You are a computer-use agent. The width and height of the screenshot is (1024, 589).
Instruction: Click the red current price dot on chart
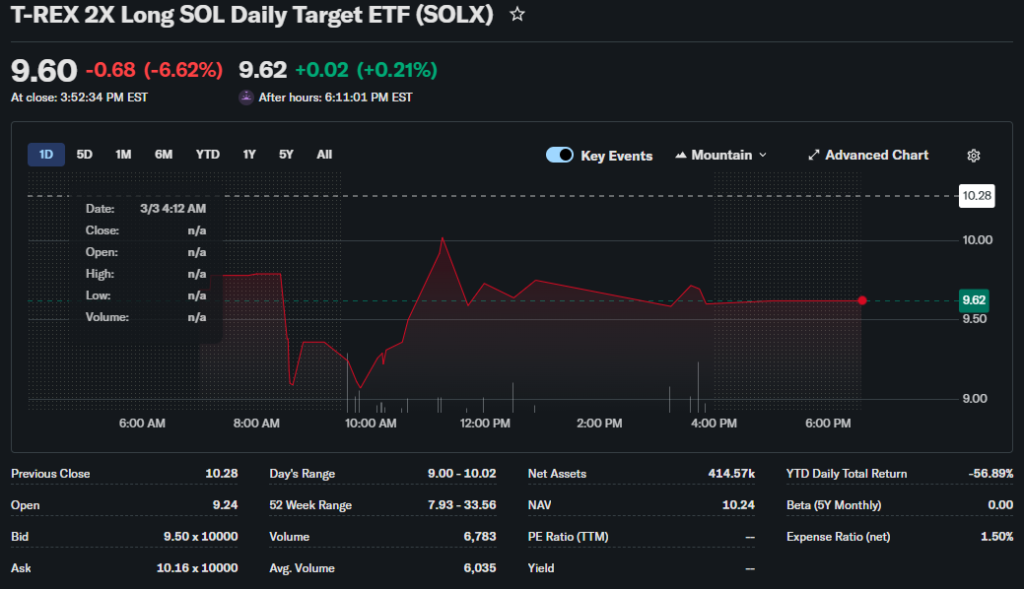862,300
